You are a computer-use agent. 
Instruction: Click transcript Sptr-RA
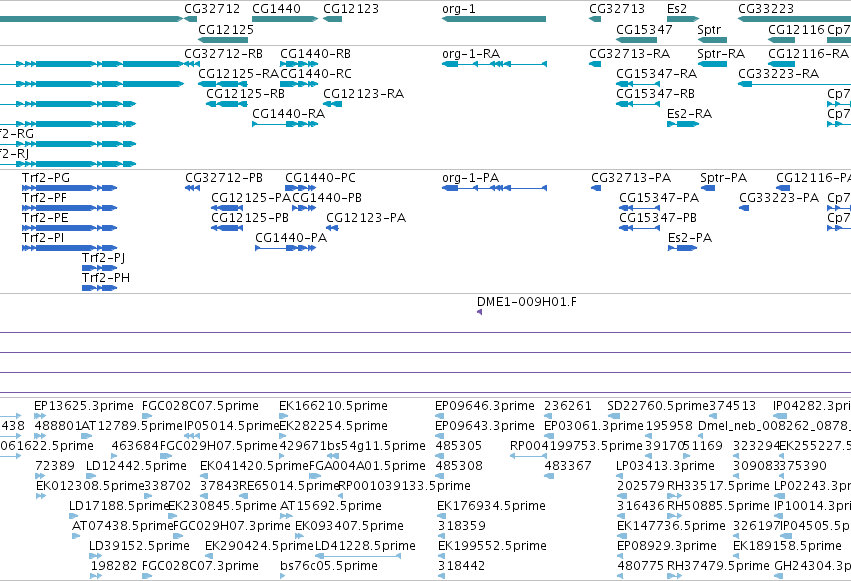712,64
